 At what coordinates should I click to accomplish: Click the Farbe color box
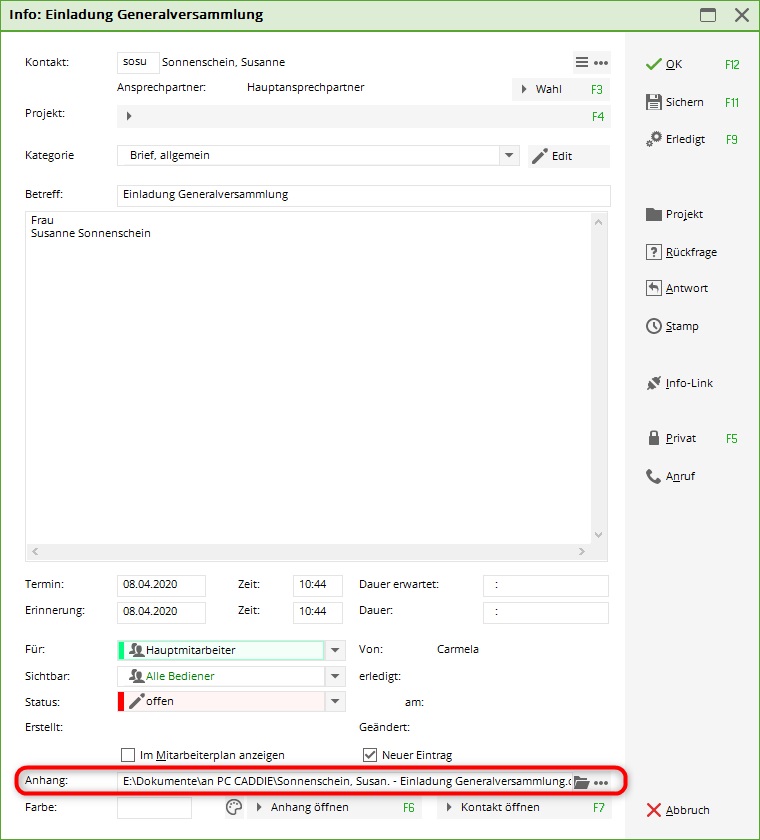154,807
